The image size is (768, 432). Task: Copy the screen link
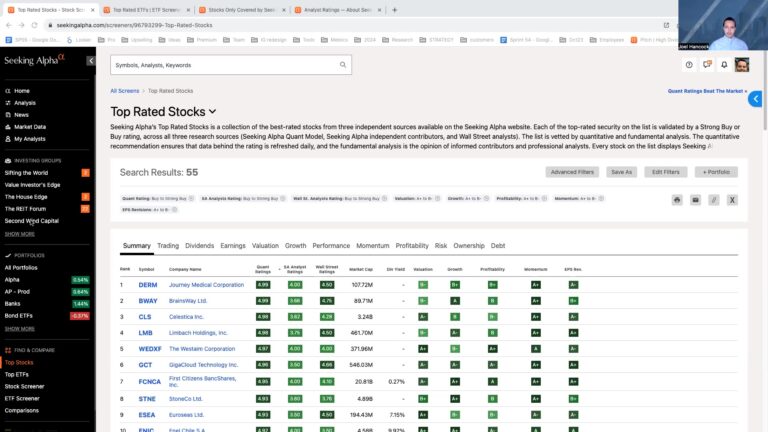(x=714, y=200)
